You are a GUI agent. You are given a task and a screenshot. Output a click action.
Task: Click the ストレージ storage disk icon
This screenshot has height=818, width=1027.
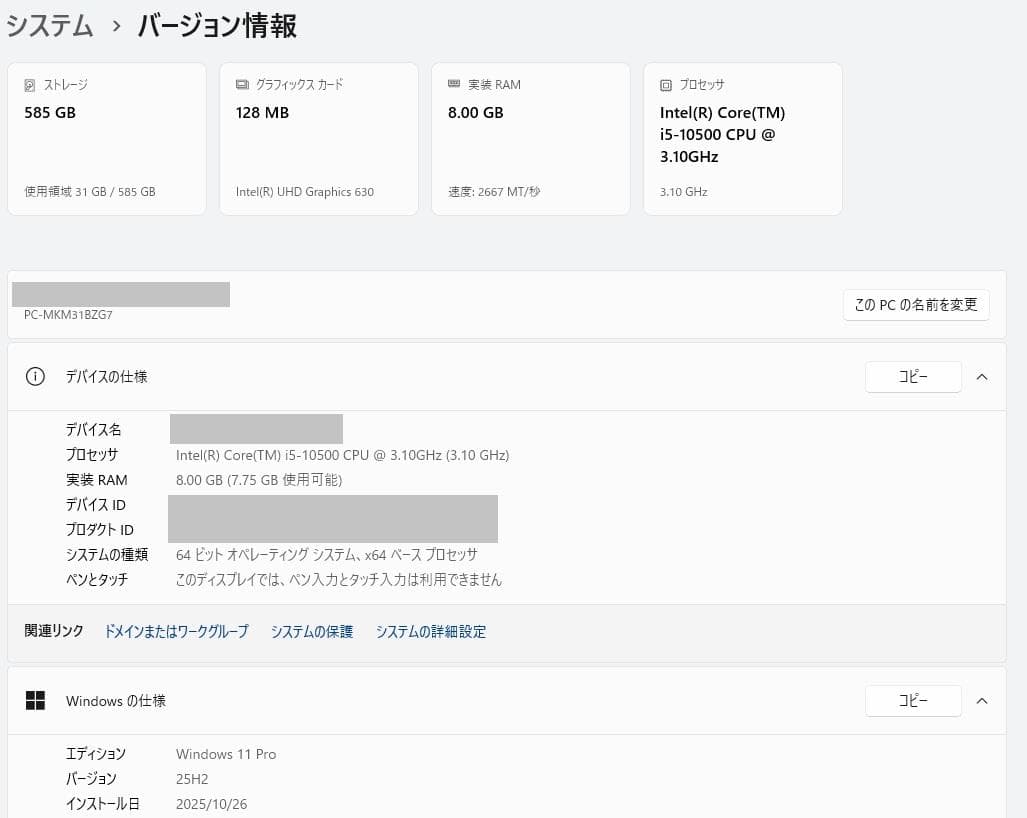click(x=29, y=85)
